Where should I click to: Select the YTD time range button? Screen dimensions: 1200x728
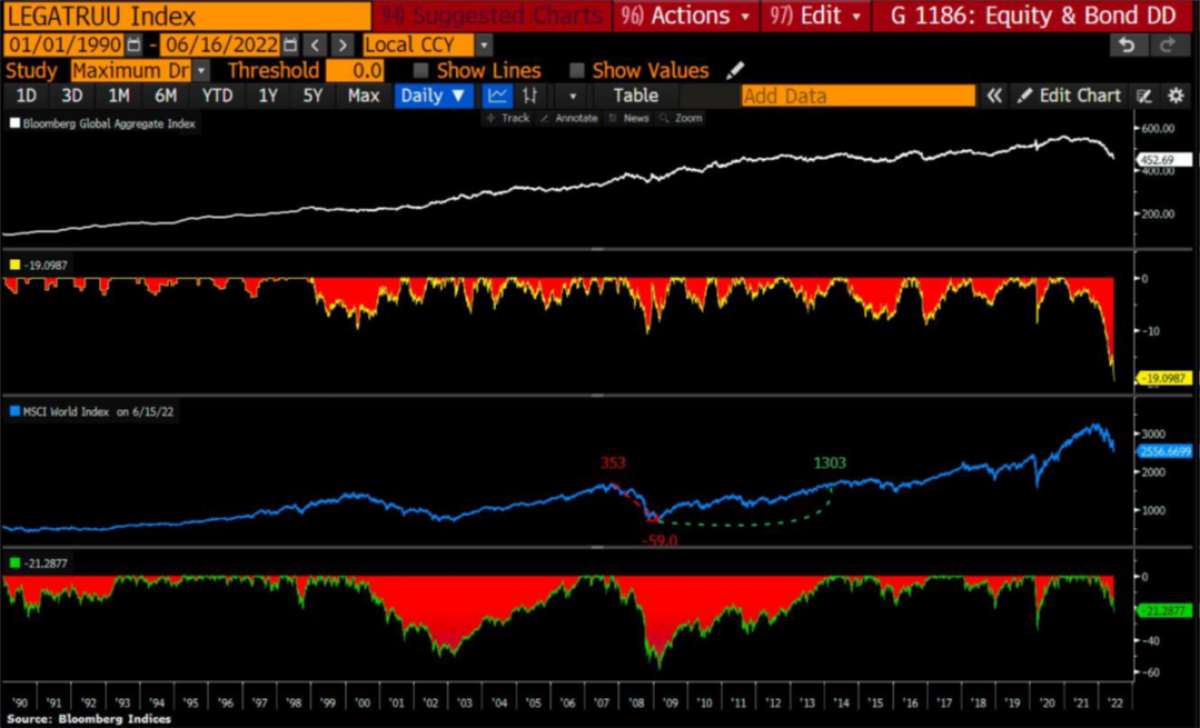(x=216, y=95)
